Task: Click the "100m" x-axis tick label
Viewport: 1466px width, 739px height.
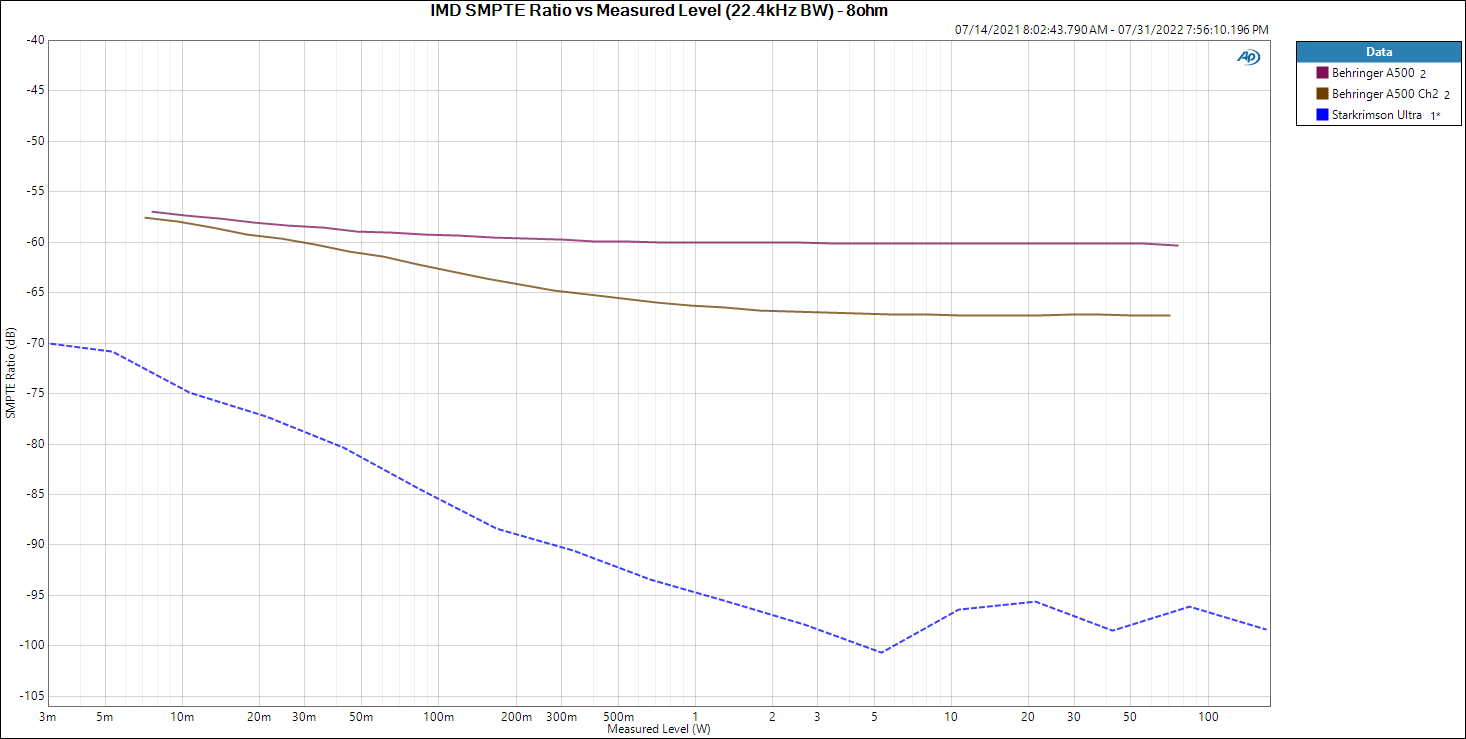Action: click(439, 717)
